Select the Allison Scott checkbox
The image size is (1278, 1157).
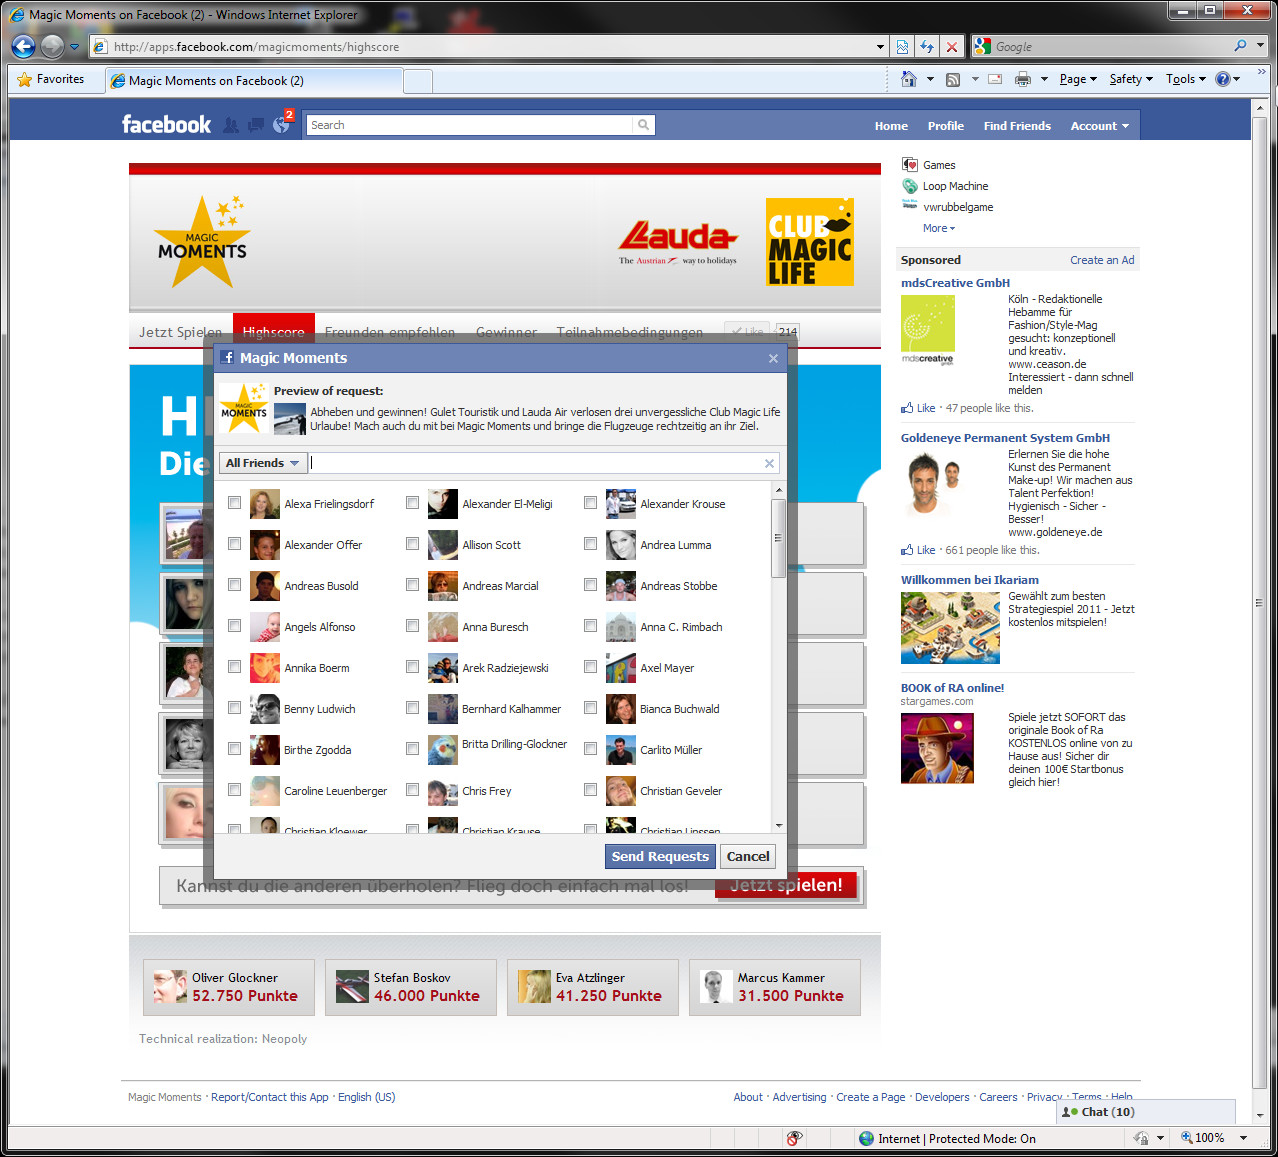412,544
